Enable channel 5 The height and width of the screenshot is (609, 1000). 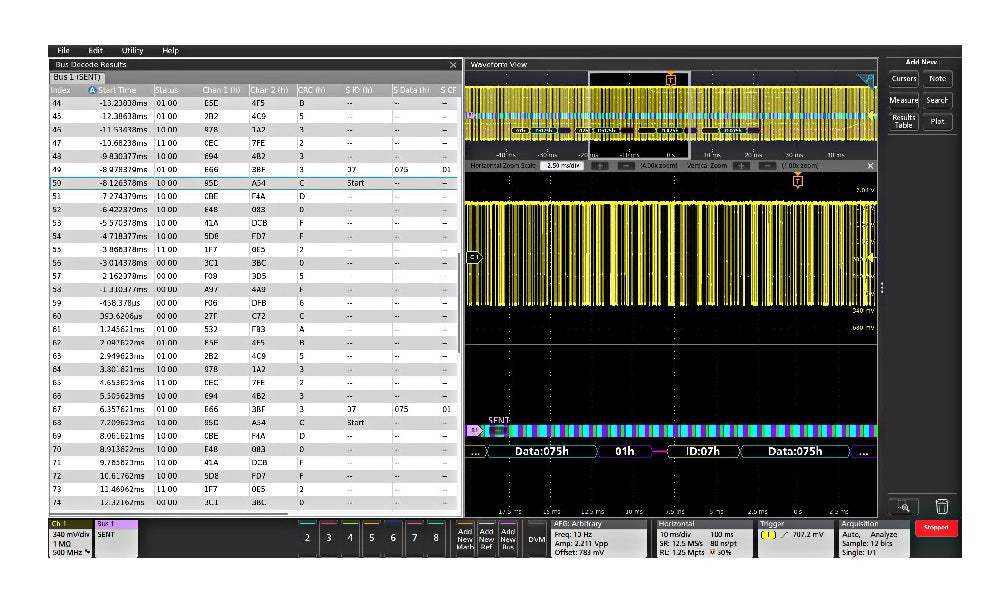coord(370,538)
